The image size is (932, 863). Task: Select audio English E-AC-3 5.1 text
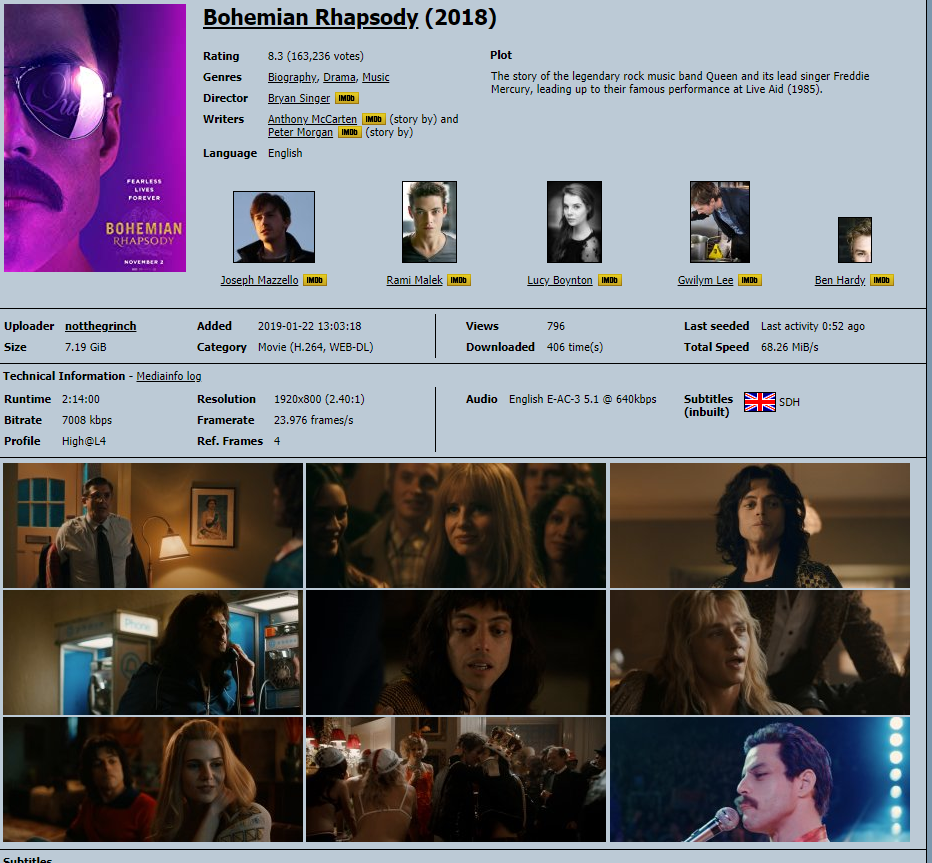coord(582,399)
